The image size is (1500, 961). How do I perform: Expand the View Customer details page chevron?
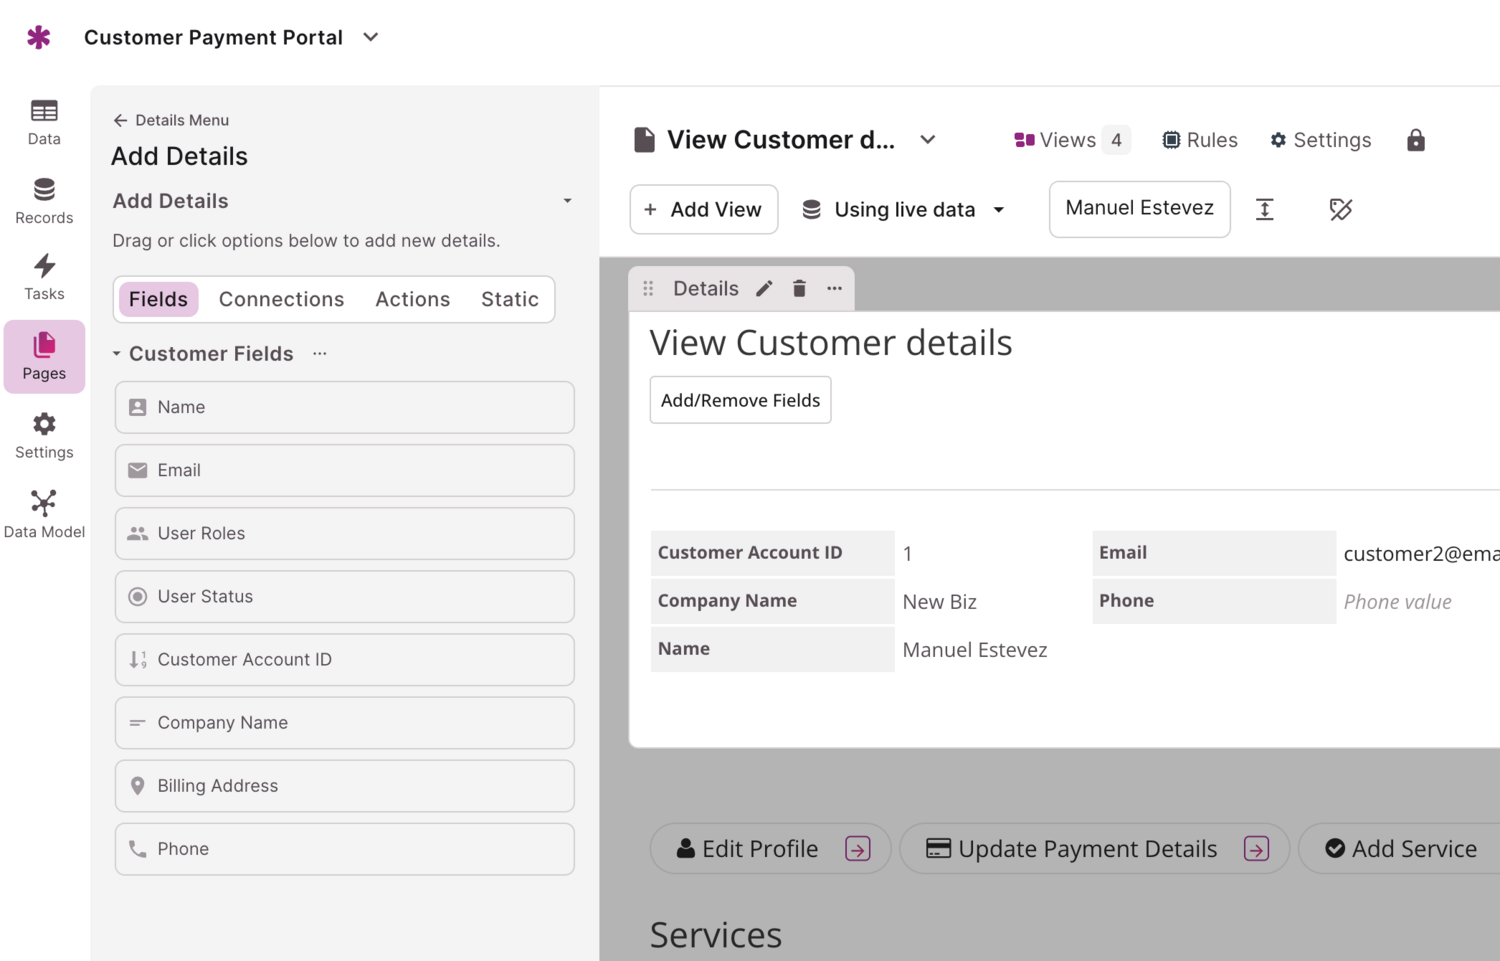click(x=928, y=140)
